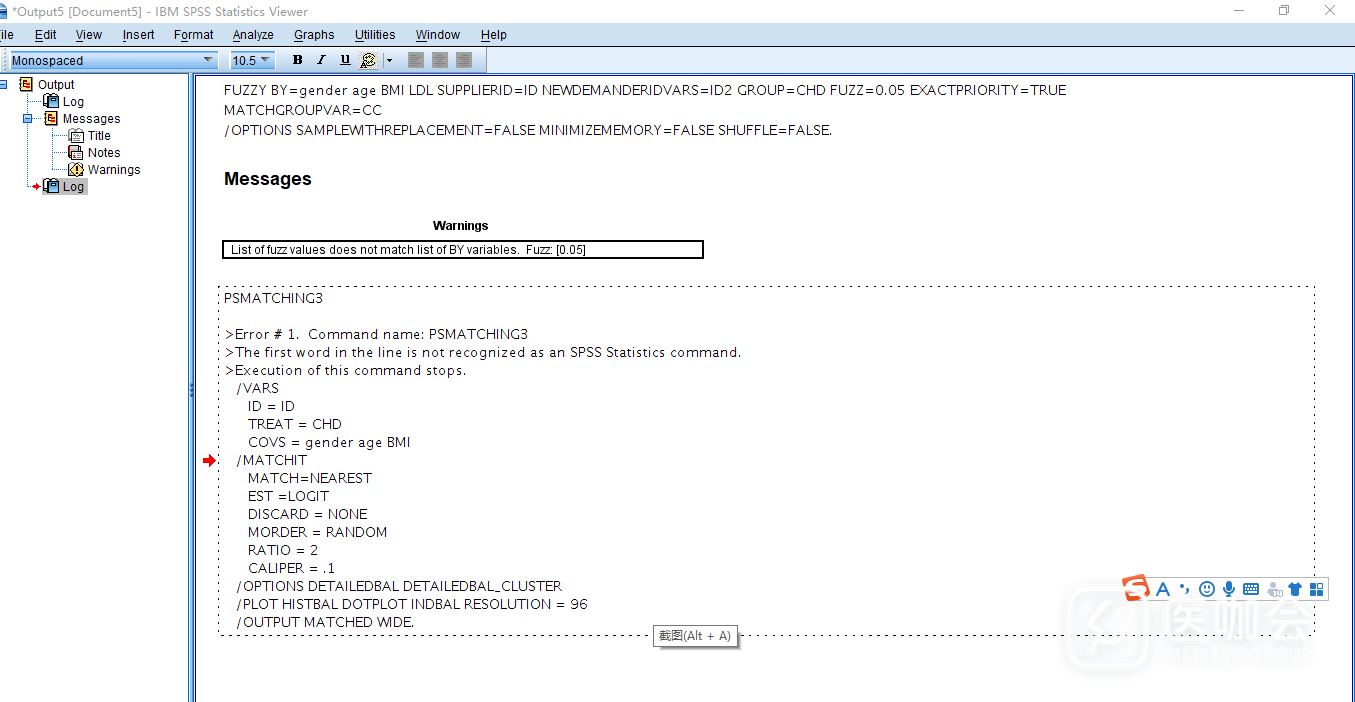Click the right align icon
The image size is (1355, 702).
pyautogui.click(x=464, y=60)
